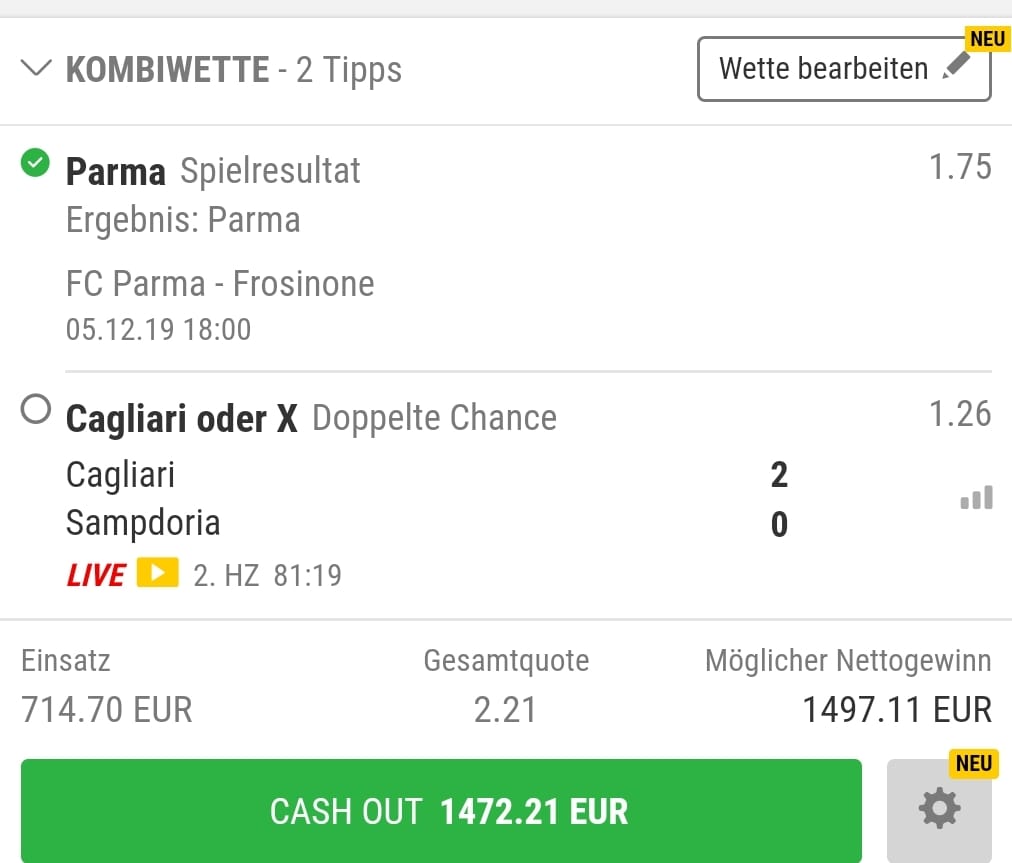Click the open circle beside Cagliari oder X

tap(36, 411)
